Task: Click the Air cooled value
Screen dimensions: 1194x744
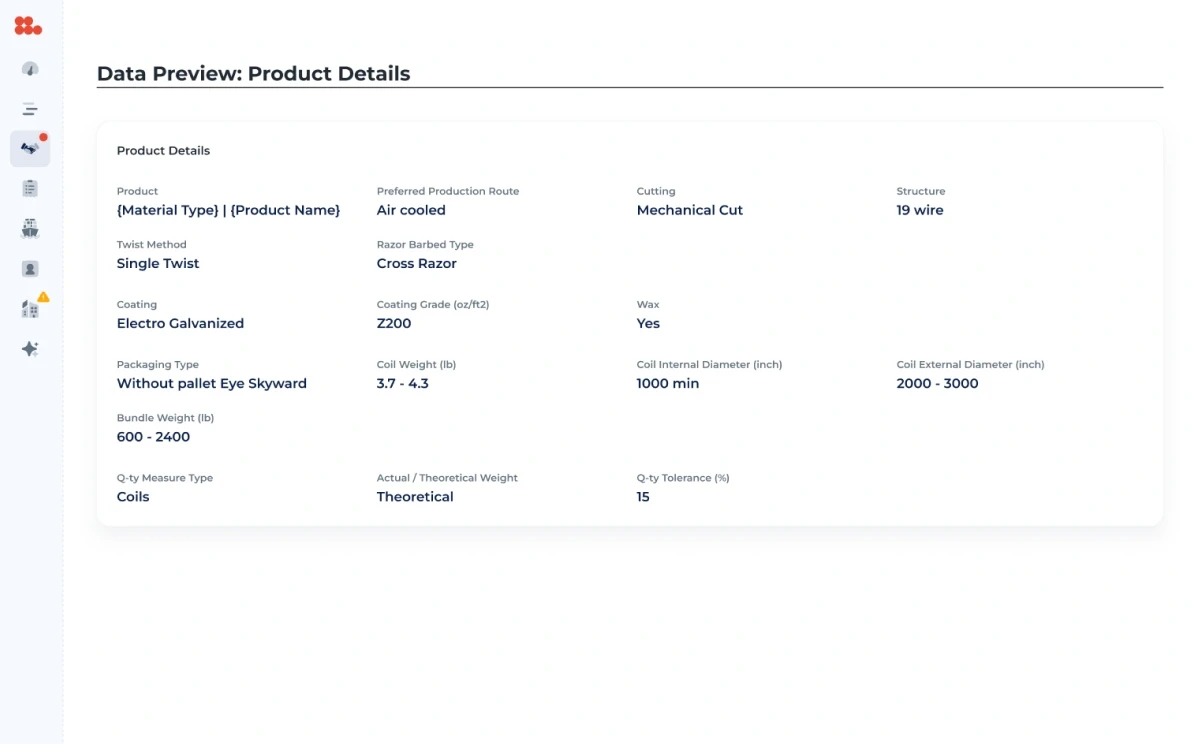Action: pyautogui.click(x=411, y=210)
